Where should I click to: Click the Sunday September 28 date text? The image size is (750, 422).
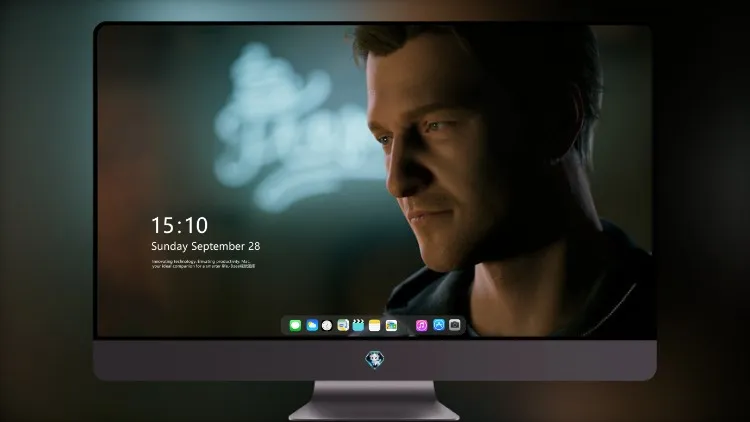206,246
